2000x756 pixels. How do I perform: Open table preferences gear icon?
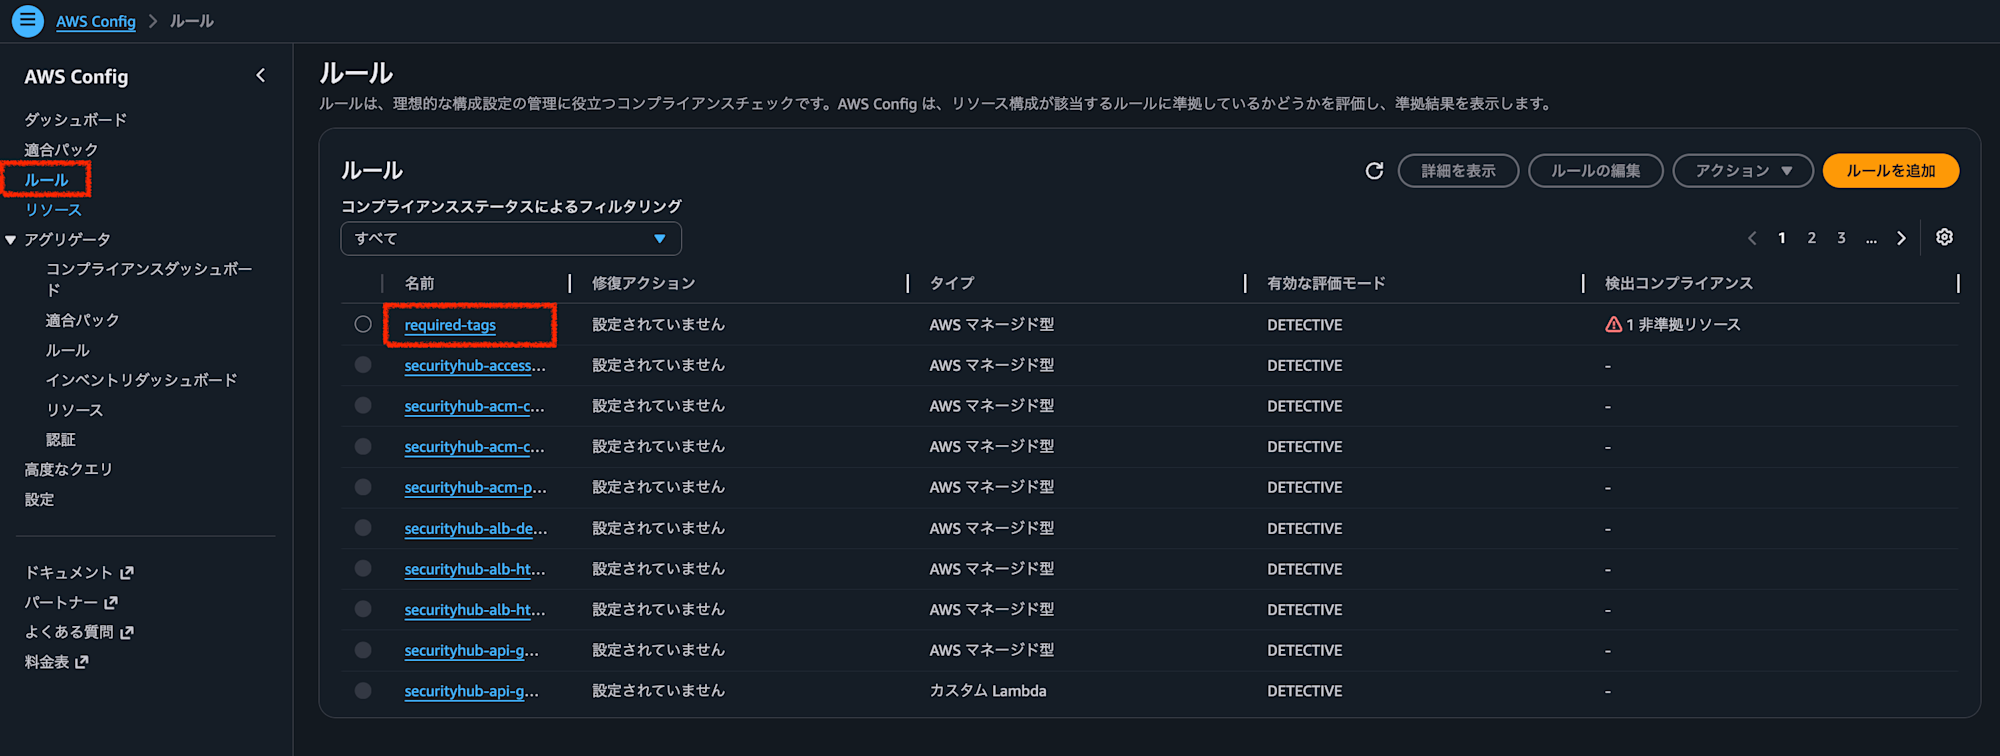(x=1944, y=238)
